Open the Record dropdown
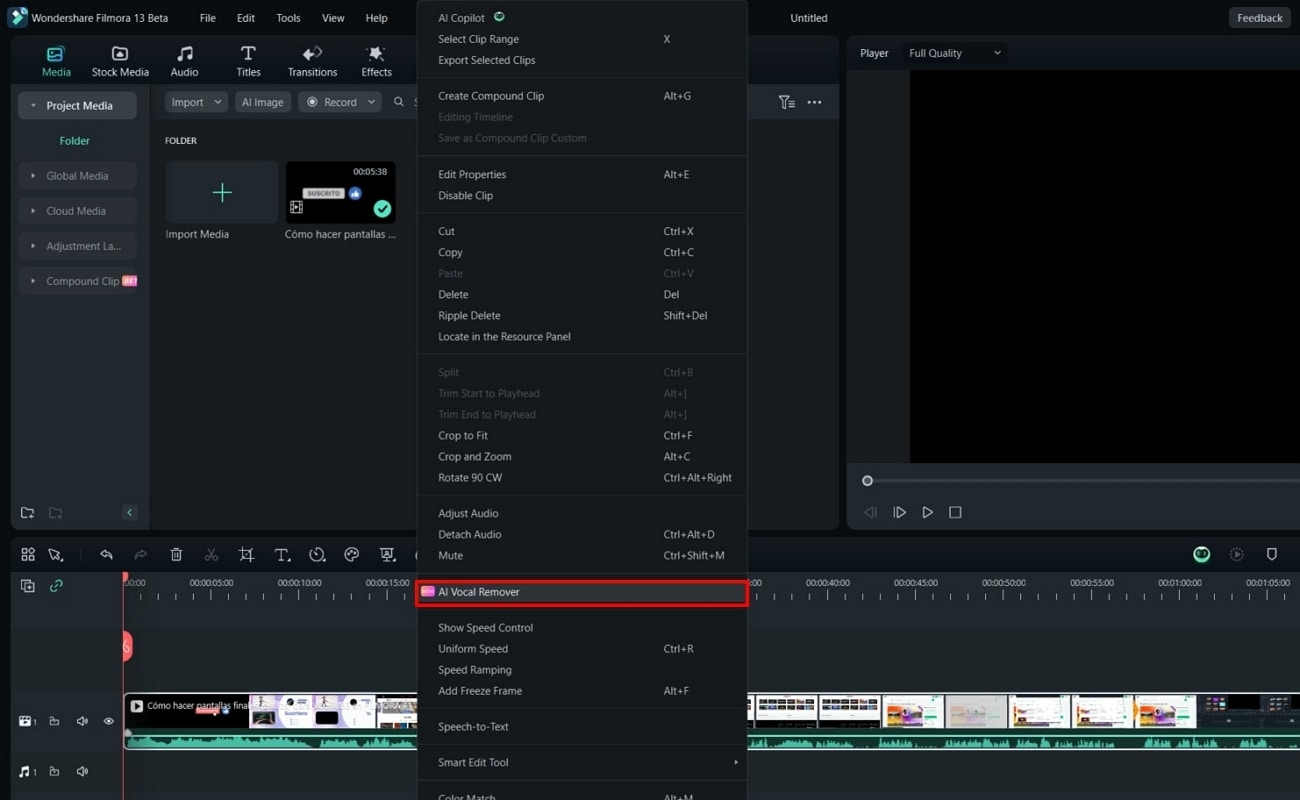Screen dimensions: 1300x800 coord(340,102)
